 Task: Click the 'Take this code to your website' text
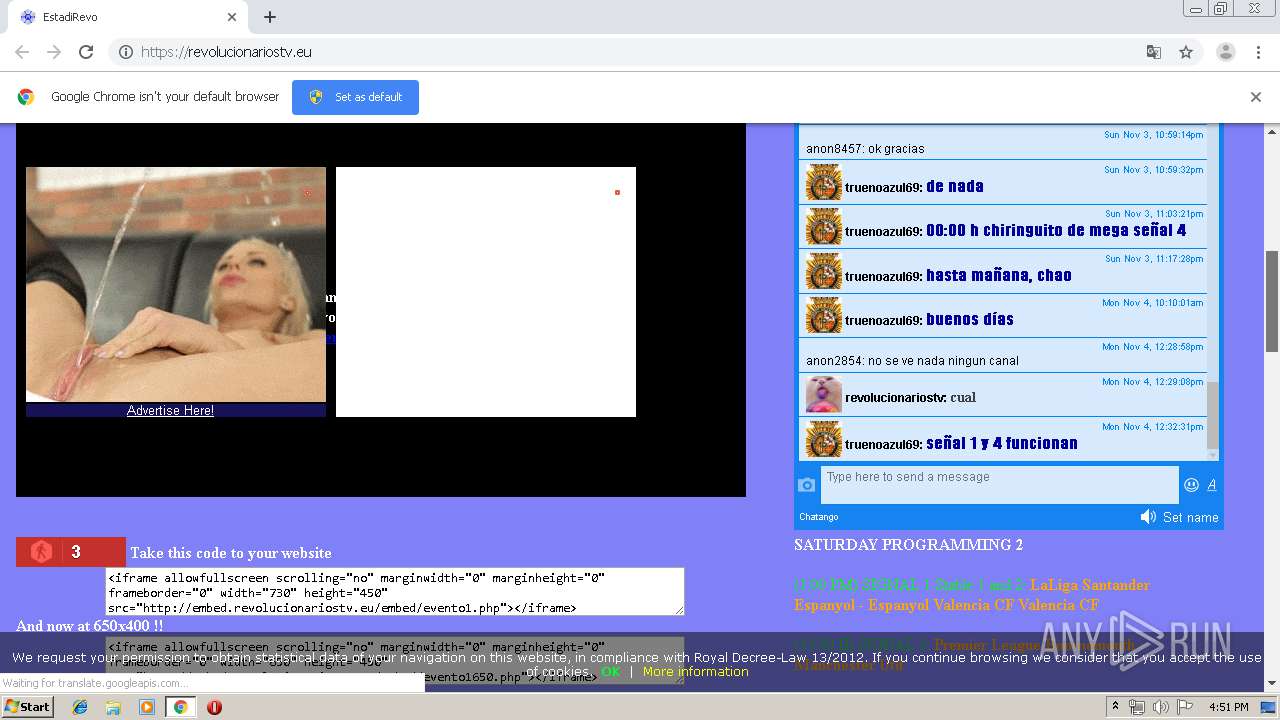230,553
